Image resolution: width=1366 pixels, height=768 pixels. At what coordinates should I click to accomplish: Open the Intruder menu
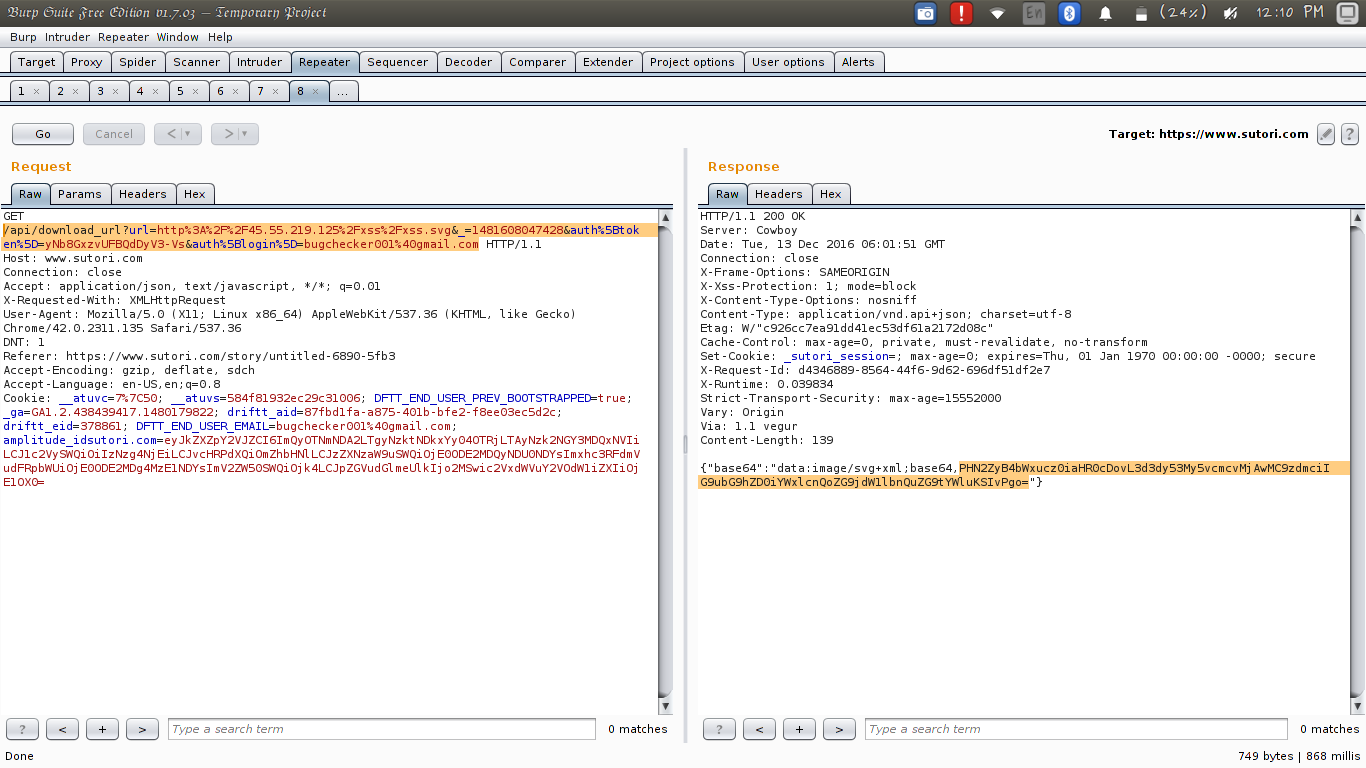(67, 37)
